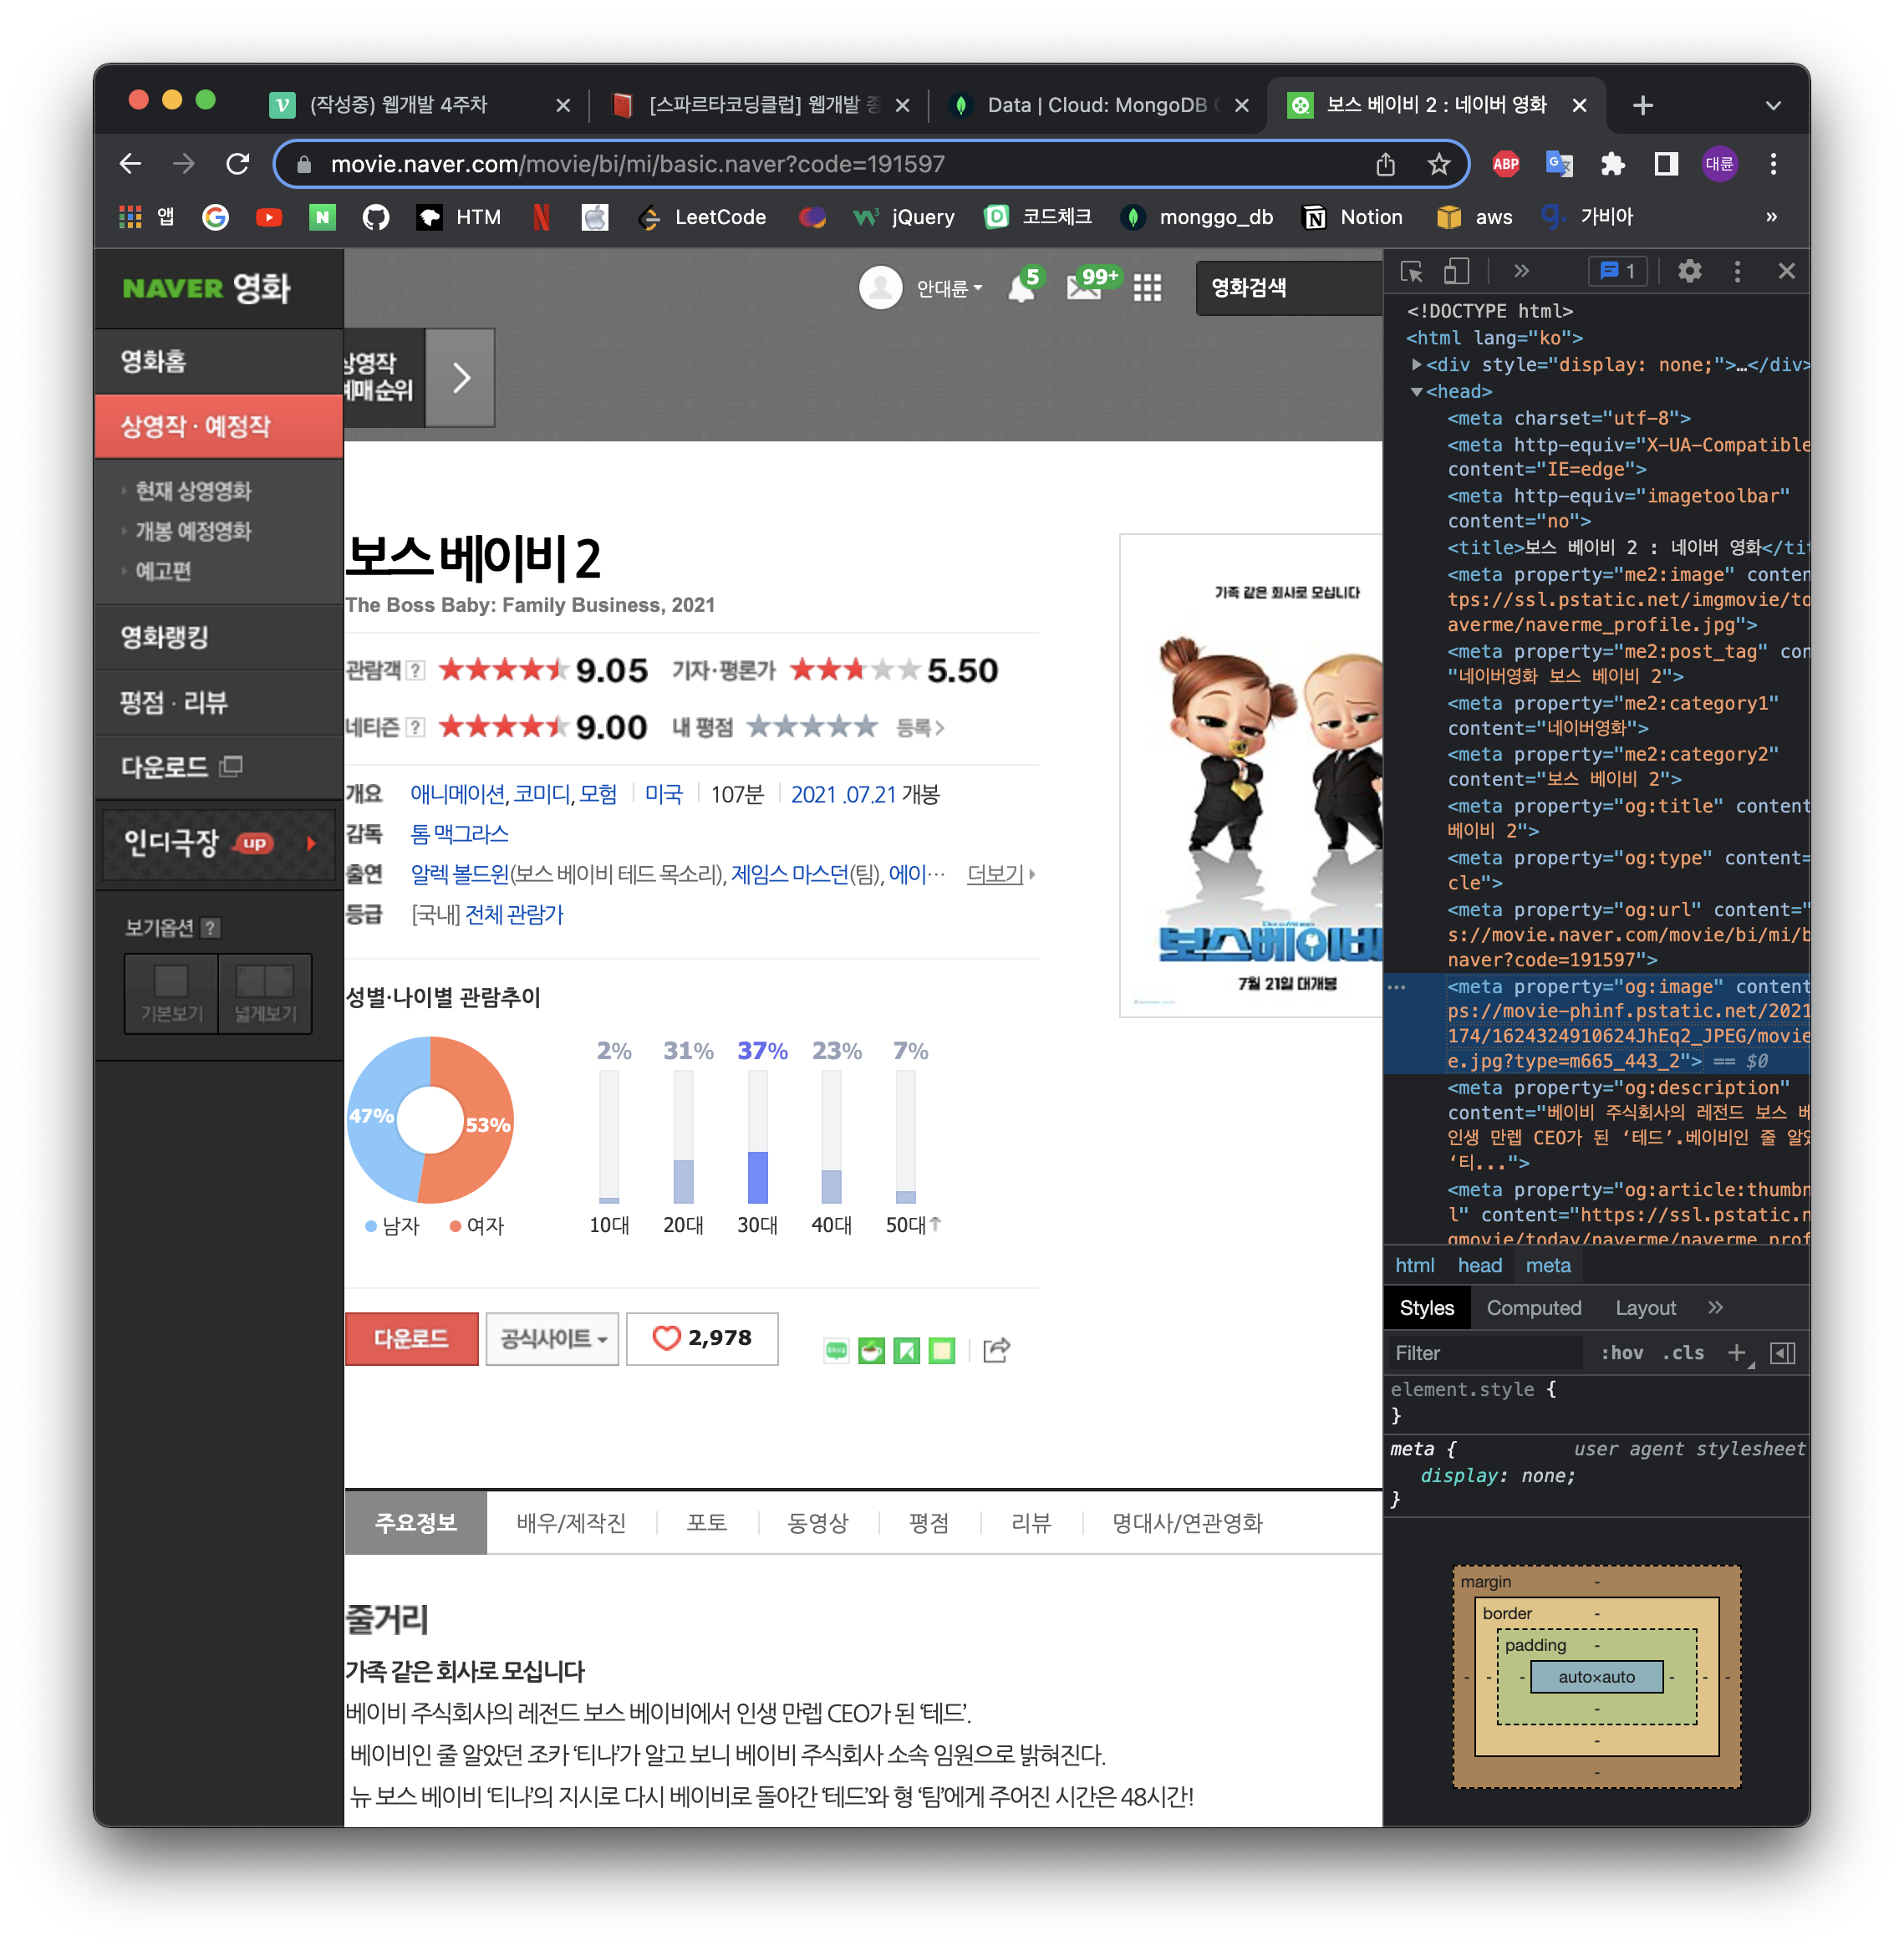
Task: Toggle the .cls class editor button
Action: (x=1683, y=1353)
